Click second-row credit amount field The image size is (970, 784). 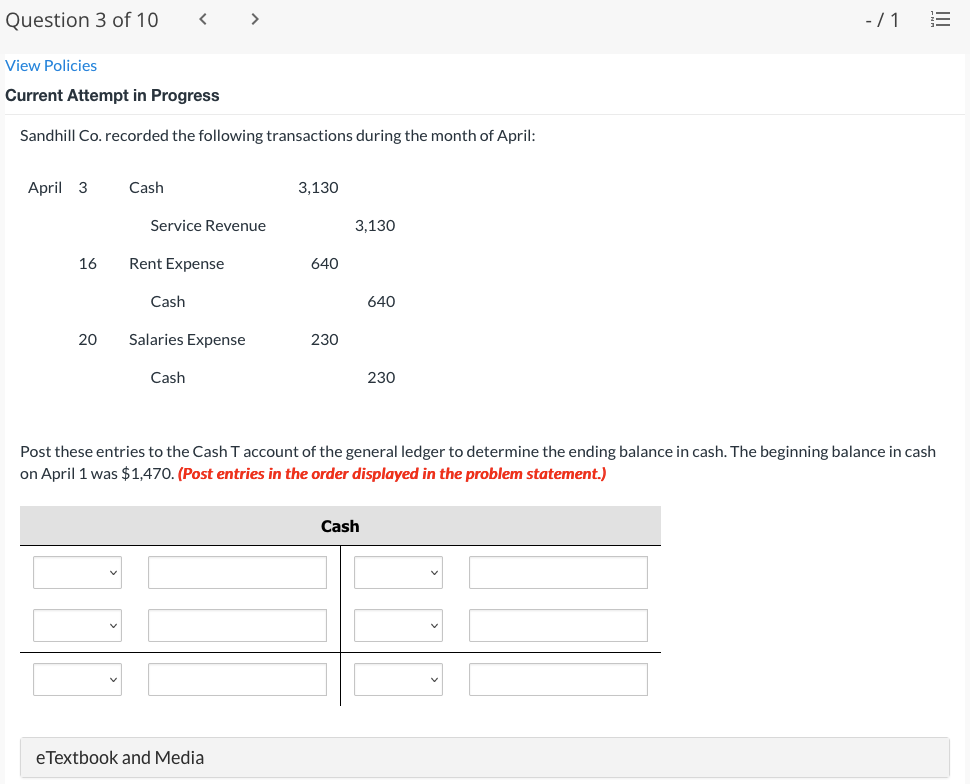[x=559, y=626]
